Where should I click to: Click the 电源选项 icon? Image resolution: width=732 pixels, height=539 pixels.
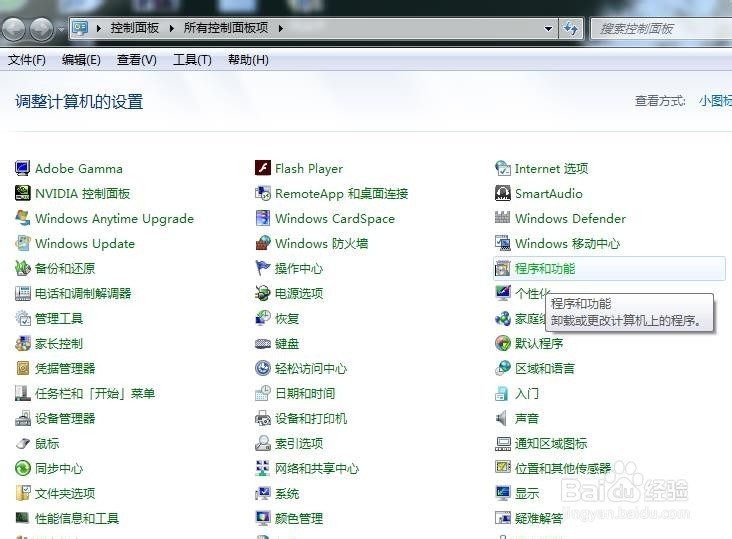click(263, 293)
